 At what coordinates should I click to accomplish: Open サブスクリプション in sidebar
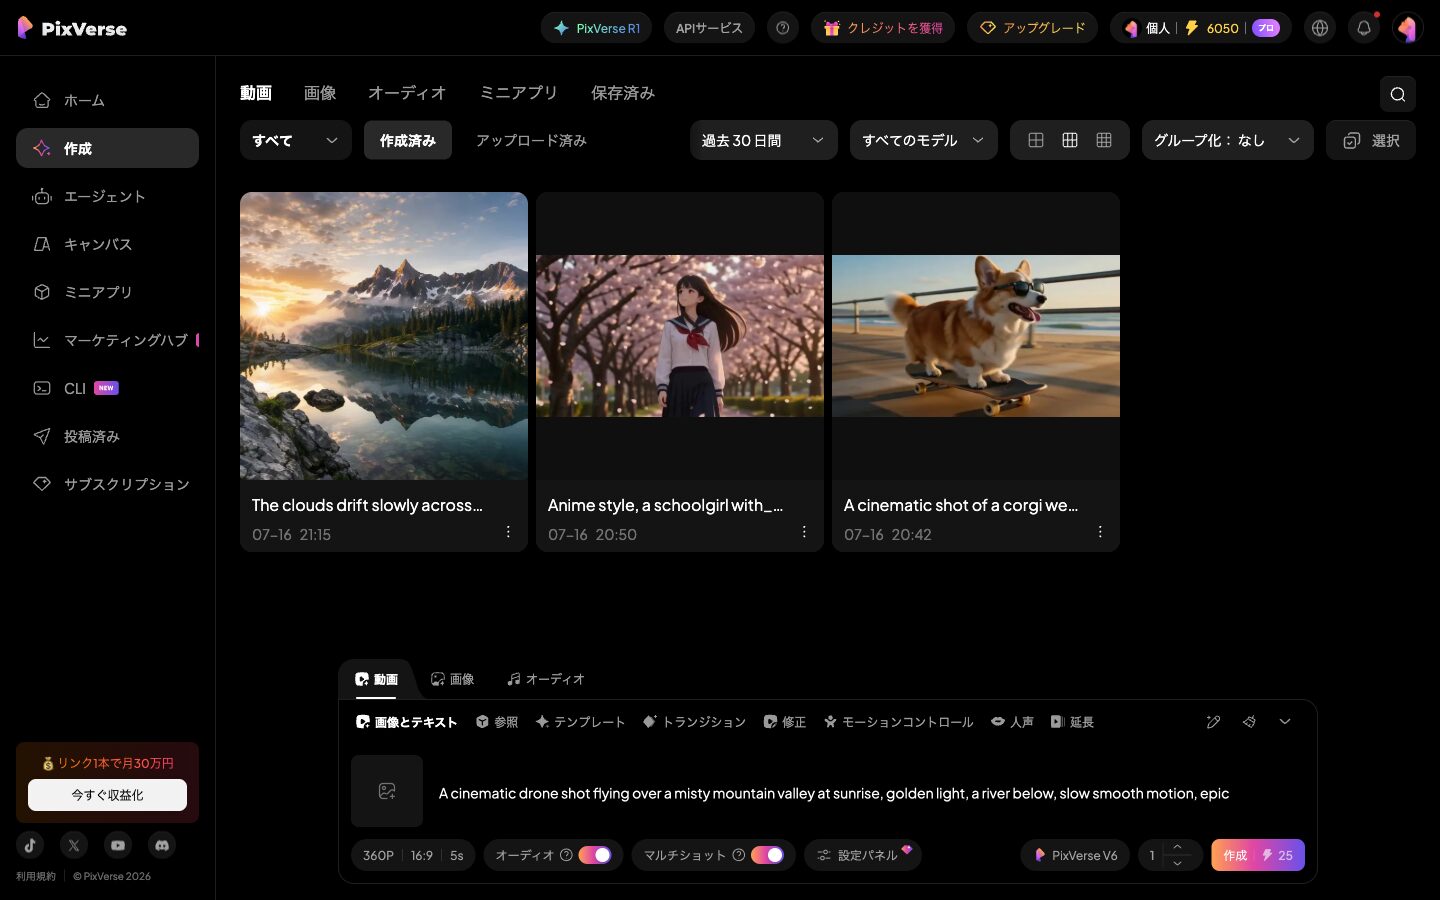click(x=107, y=484)
